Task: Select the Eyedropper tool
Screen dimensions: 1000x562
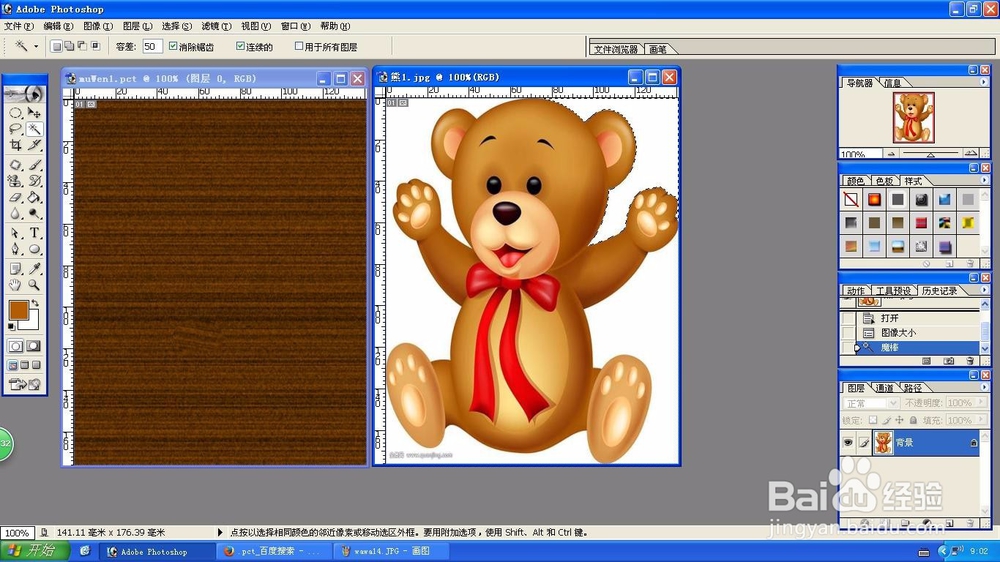Action: [x=34, y=269]
